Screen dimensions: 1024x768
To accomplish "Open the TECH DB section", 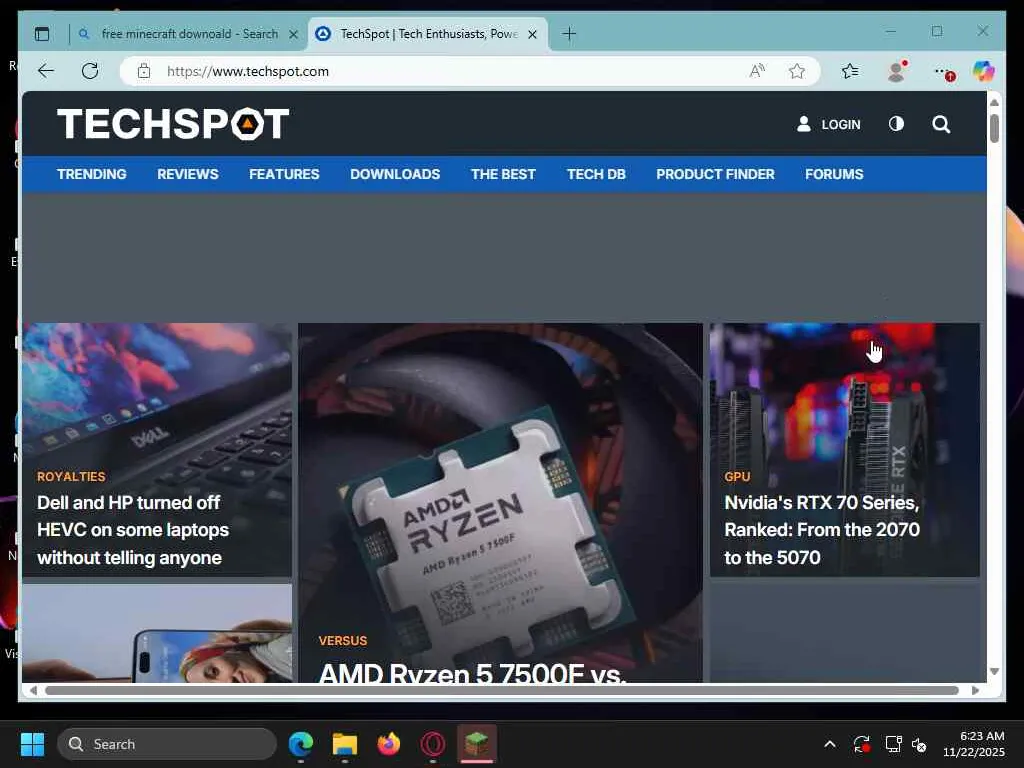I will point(596,174).
